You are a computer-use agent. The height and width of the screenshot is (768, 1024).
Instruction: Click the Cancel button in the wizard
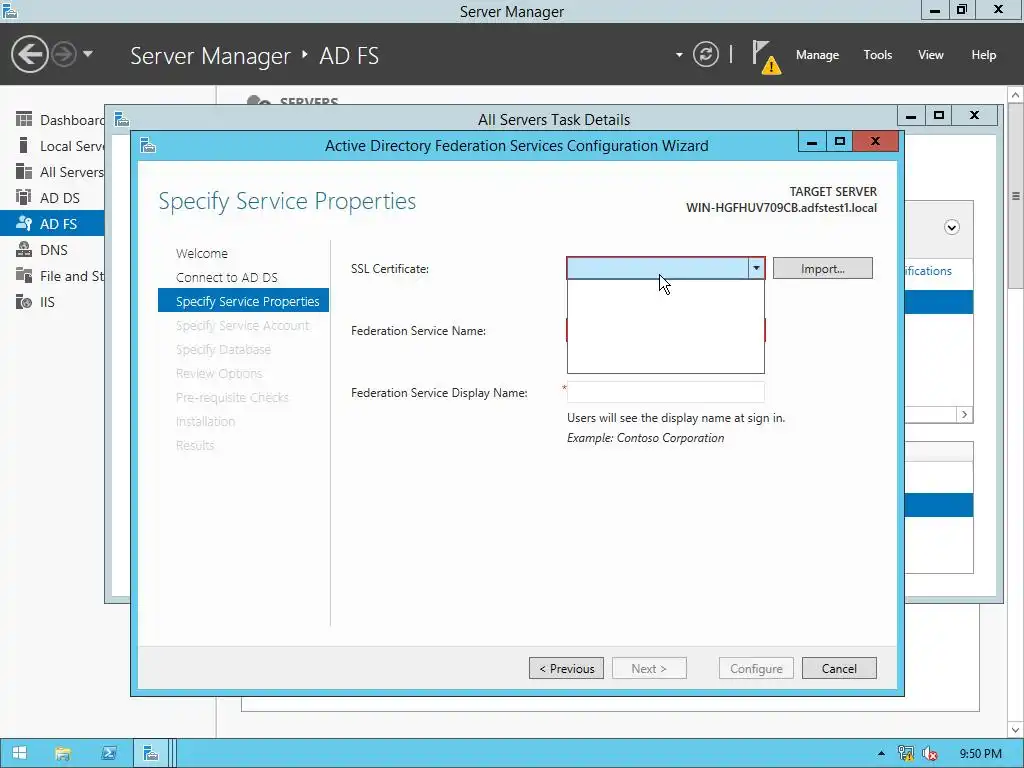point(839,668)
